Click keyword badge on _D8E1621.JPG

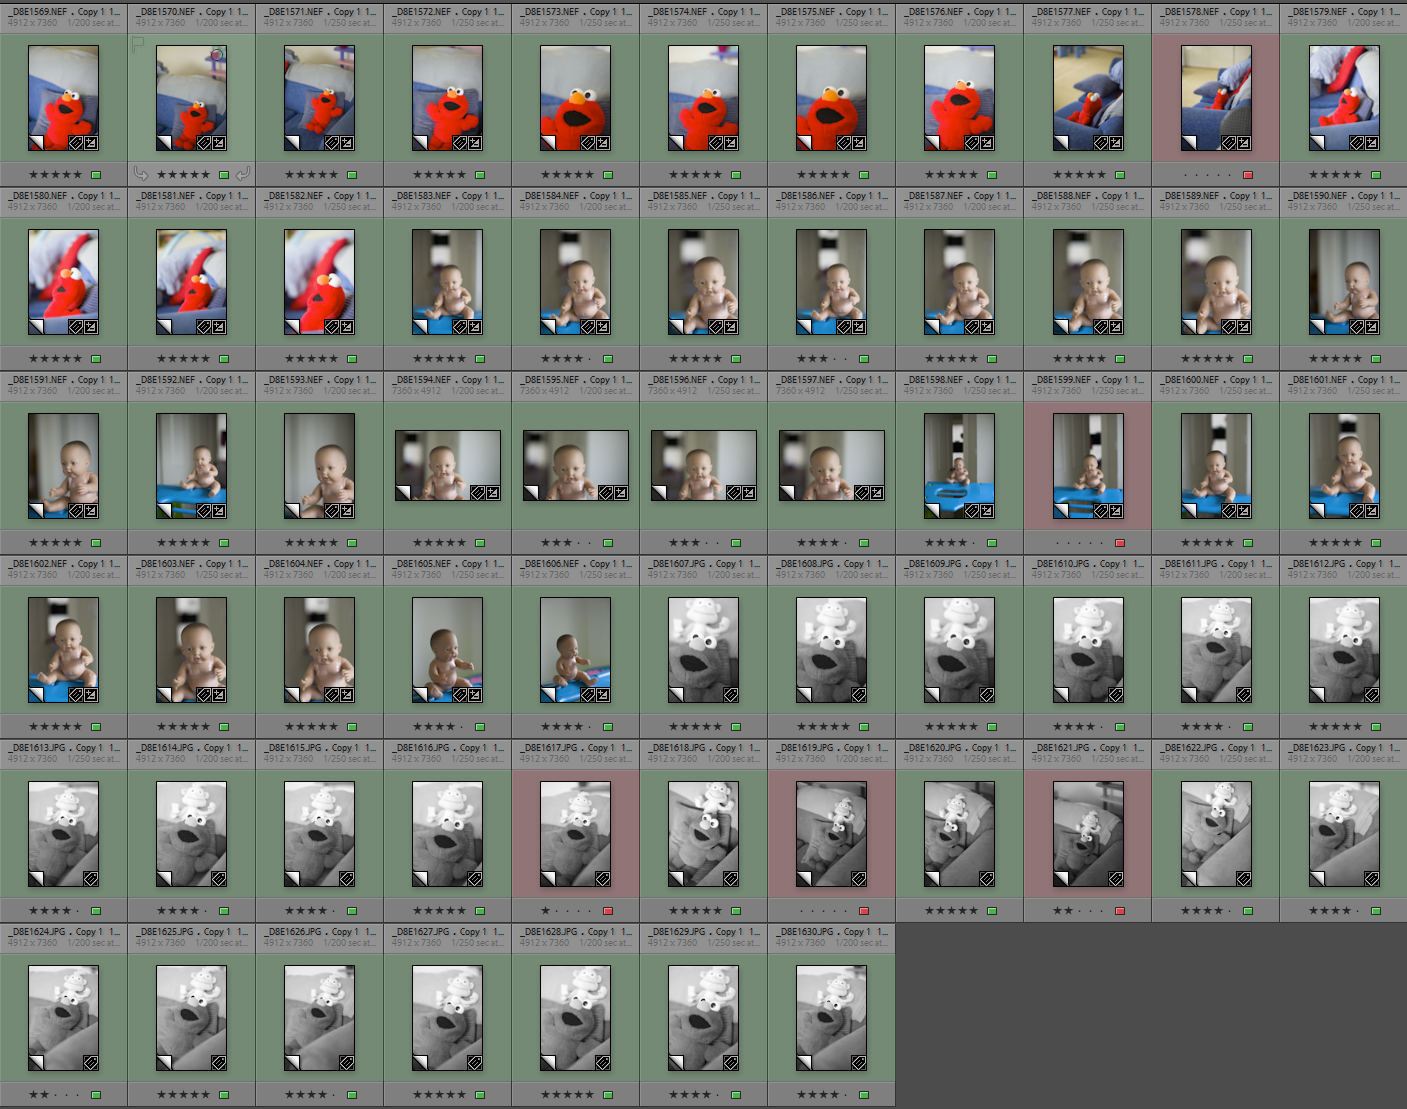pos(1115,879)
